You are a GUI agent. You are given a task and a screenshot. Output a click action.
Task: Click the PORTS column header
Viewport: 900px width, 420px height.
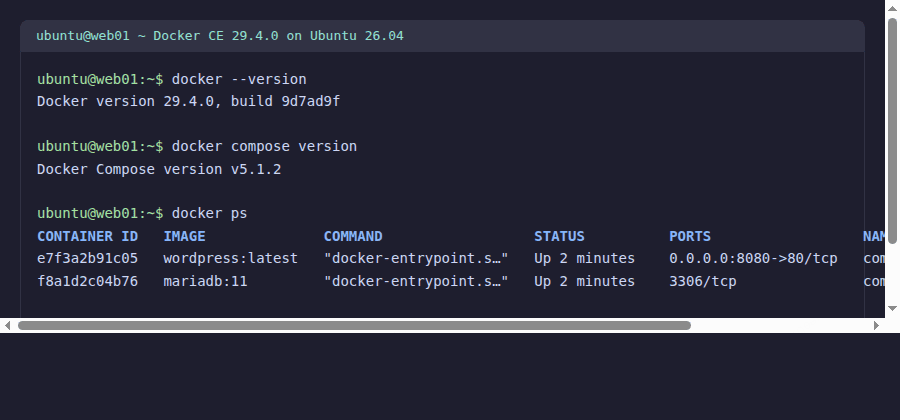click(x=690, y=236)
